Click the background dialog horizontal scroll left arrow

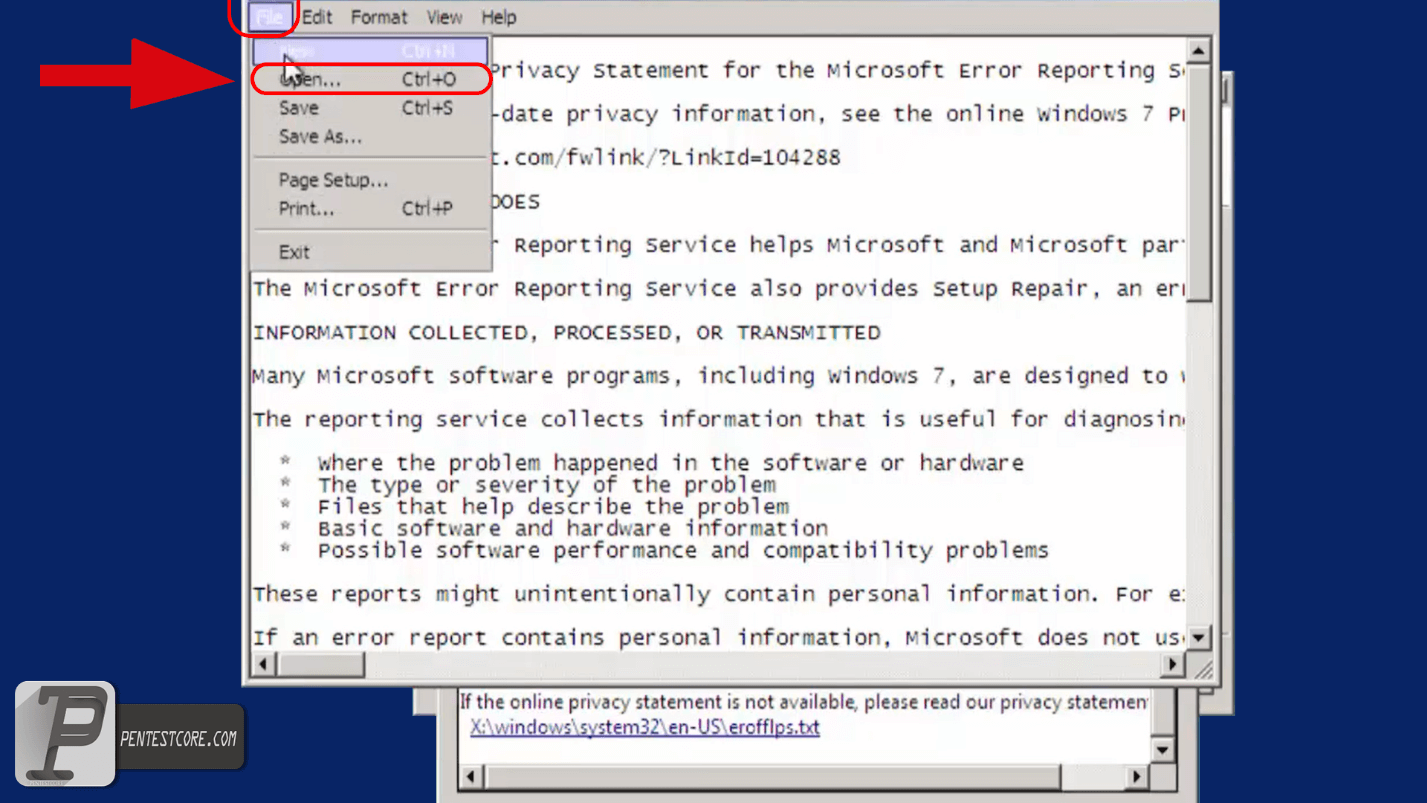coord(471,776)
